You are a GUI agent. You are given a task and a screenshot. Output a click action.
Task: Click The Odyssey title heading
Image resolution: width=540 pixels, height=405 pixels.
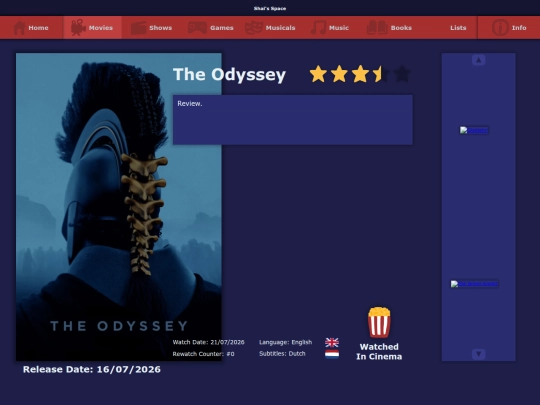coord(229,74)
